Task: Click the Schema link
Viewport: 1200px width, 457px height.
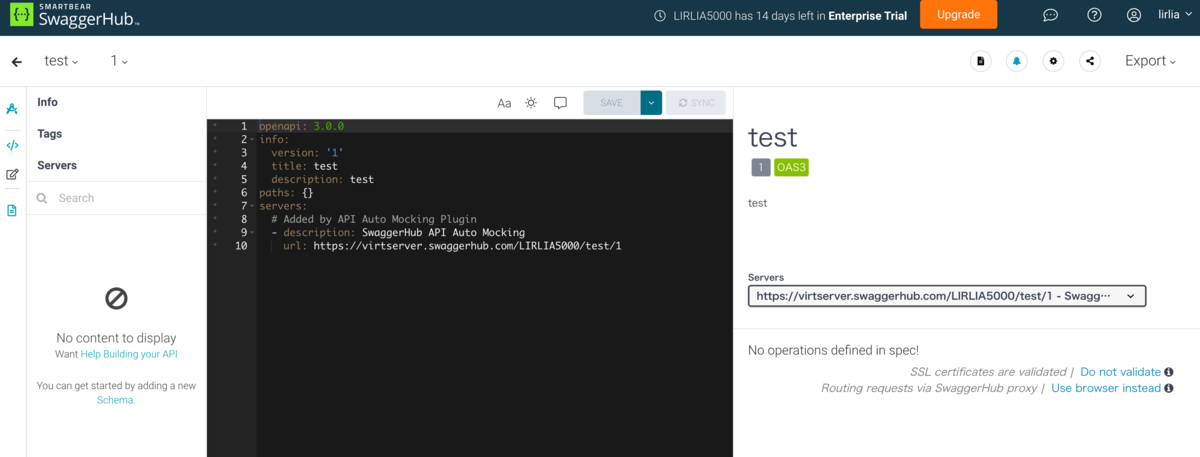Action: click(115, 400)
